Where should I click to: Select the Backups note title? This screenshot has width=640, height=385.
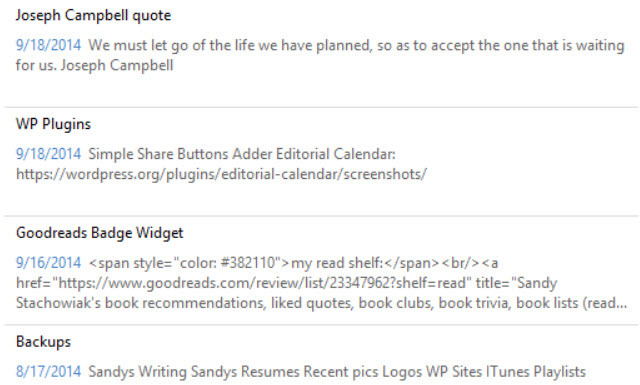[43, 342]
